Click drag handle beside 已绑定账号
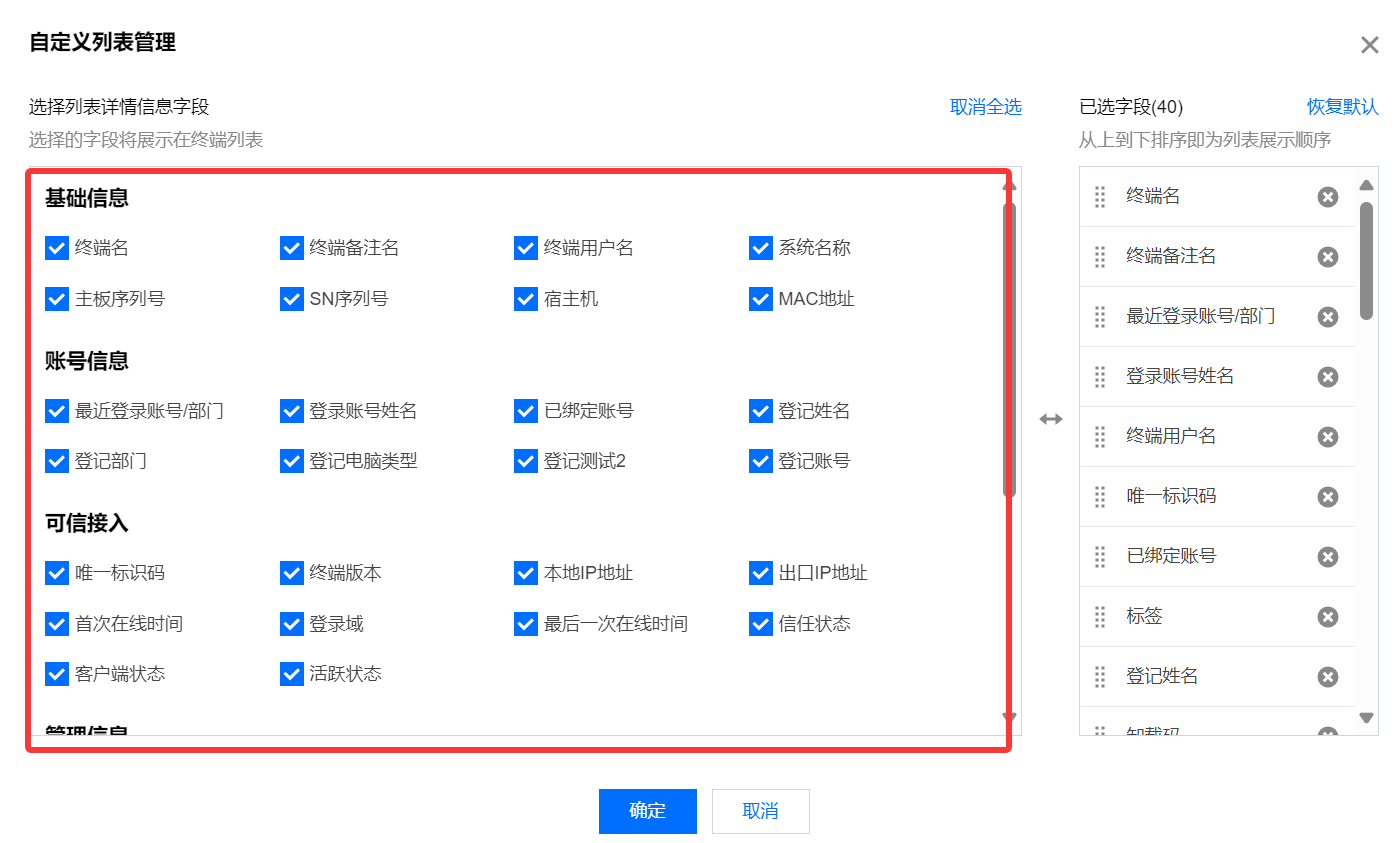This screenshot has width=1396, height=843. point(1100,557)
